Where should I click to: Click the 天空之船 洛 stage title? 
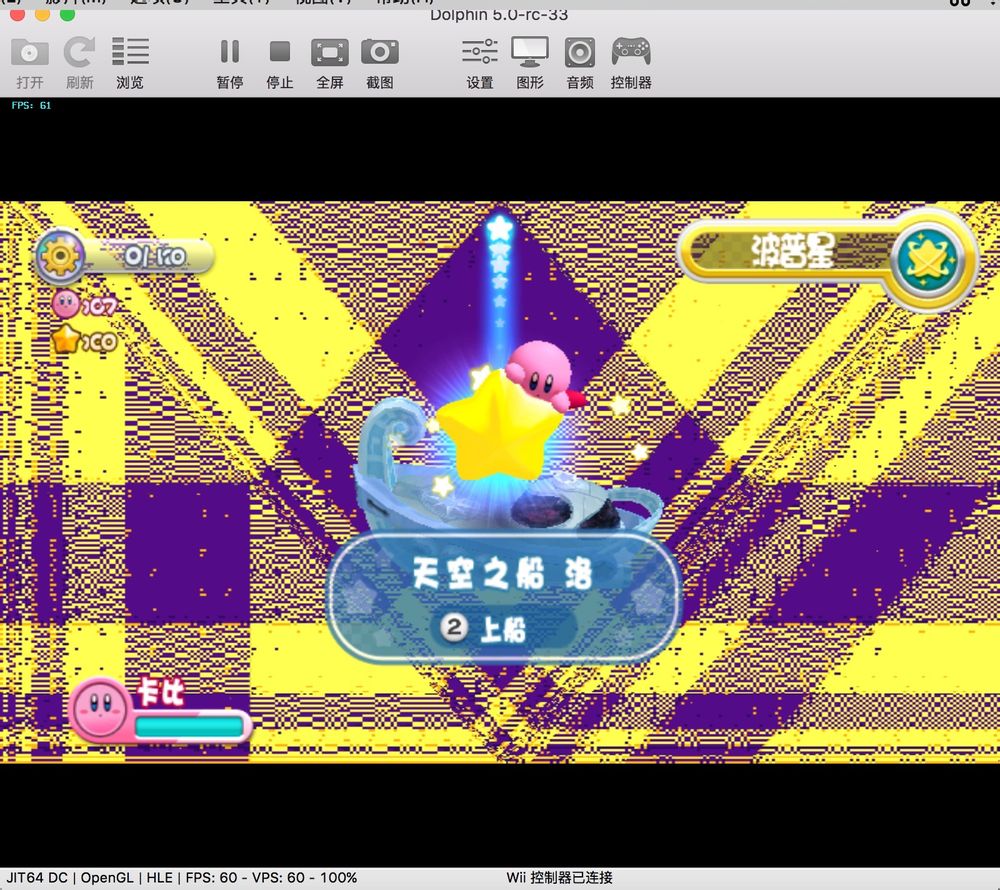click(502, 573)
